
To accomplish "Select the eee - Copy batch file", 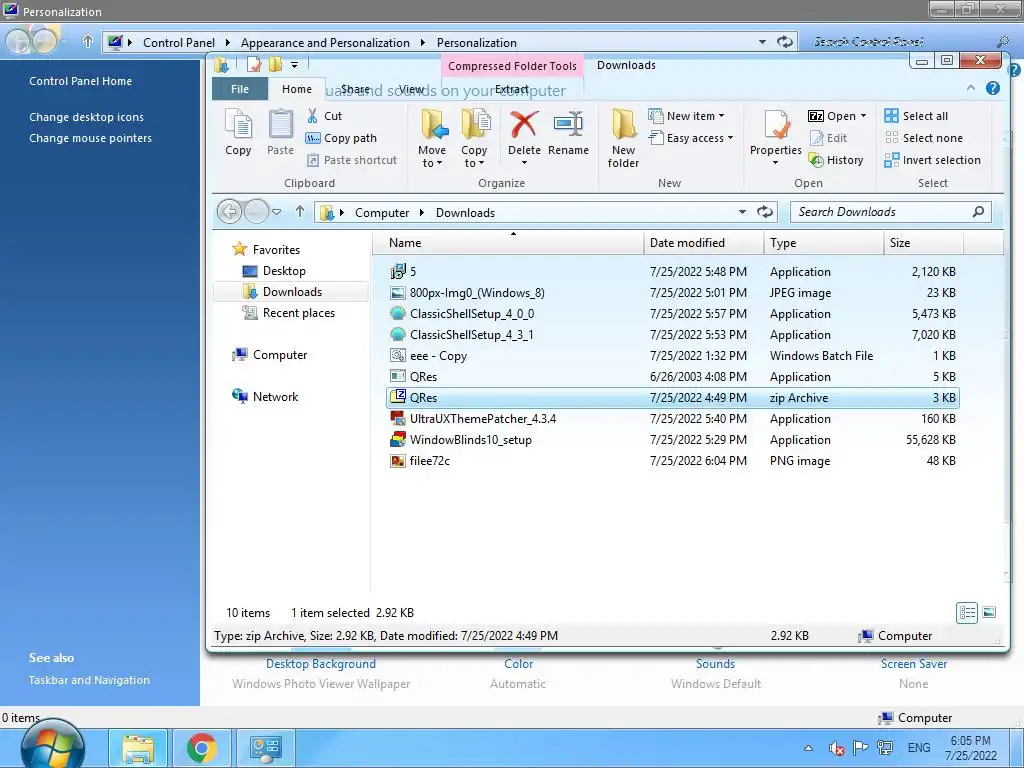I will [673, 356].
